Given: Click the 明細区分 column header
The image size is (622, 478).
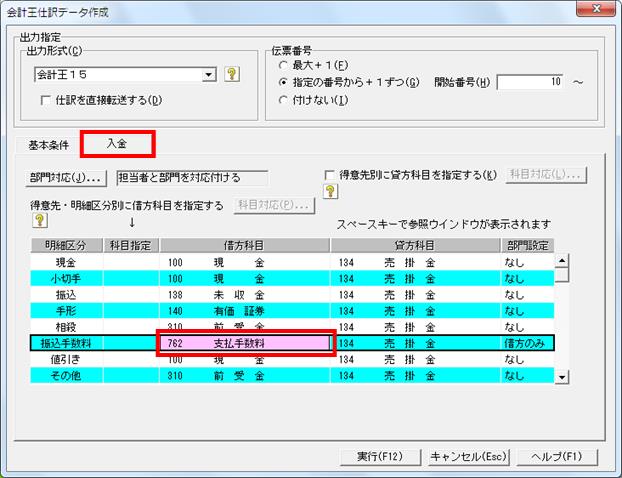Looking at the screenshot, I should pyautogui.click(x=66, y=246).
